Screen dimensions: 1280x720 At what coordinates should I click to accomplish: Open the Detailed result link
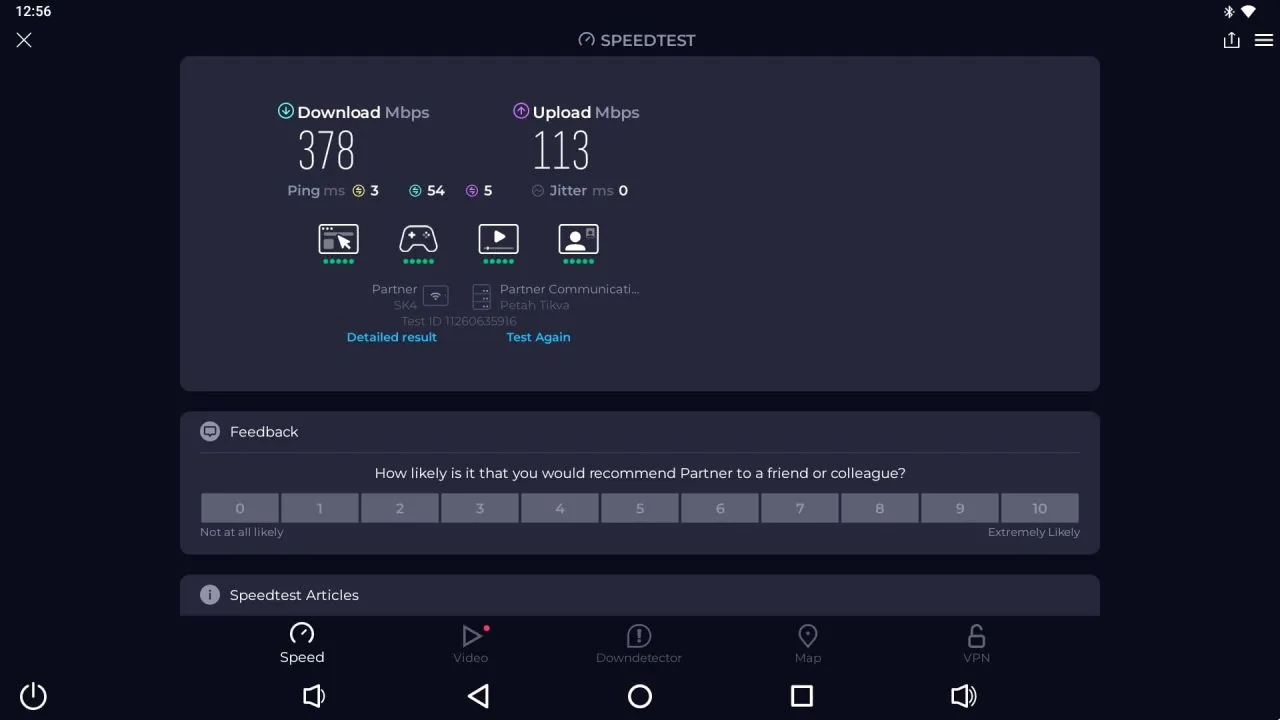point(391,337)
